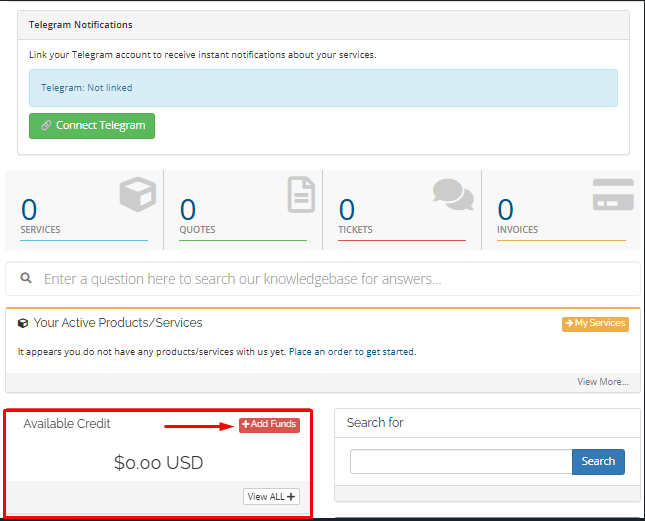Focus the Search for input field
The image size is (645, 521).
click(460, 462)
